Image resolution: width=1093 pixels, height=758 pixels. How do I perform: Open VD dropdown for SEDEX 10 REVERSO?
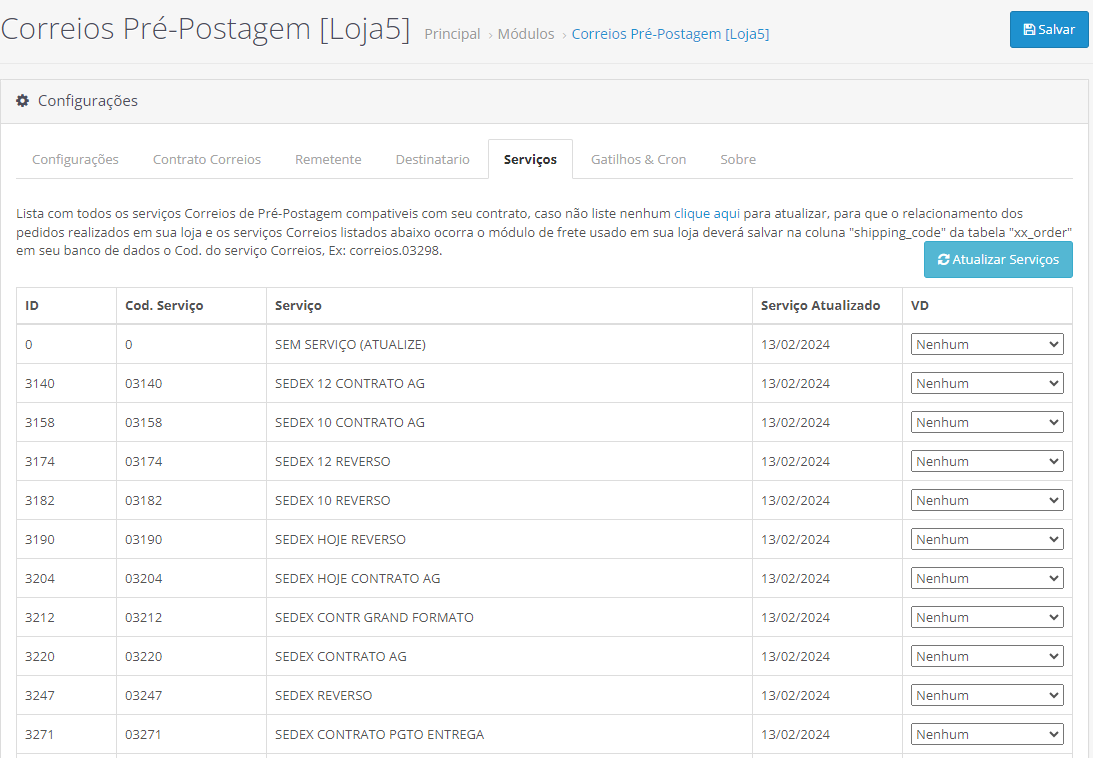tap(987, 500)
